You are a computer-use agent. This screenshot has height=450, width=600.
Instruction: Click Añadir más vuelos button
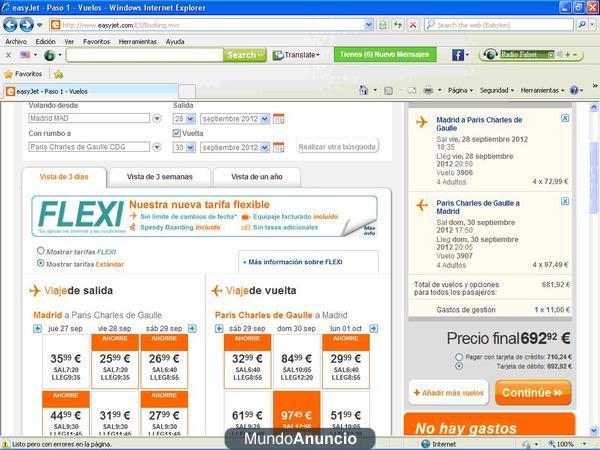pyautogui.click(x=449, y=393)
